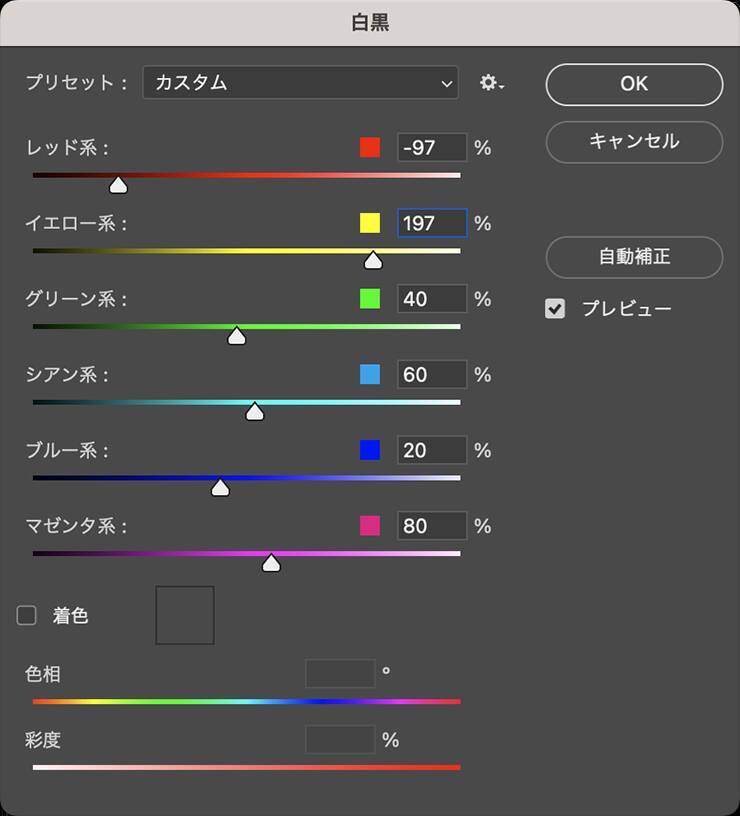740x816 pixels.
Task: Click the ブルー系 value field showing 20
Action: point(431,450)
